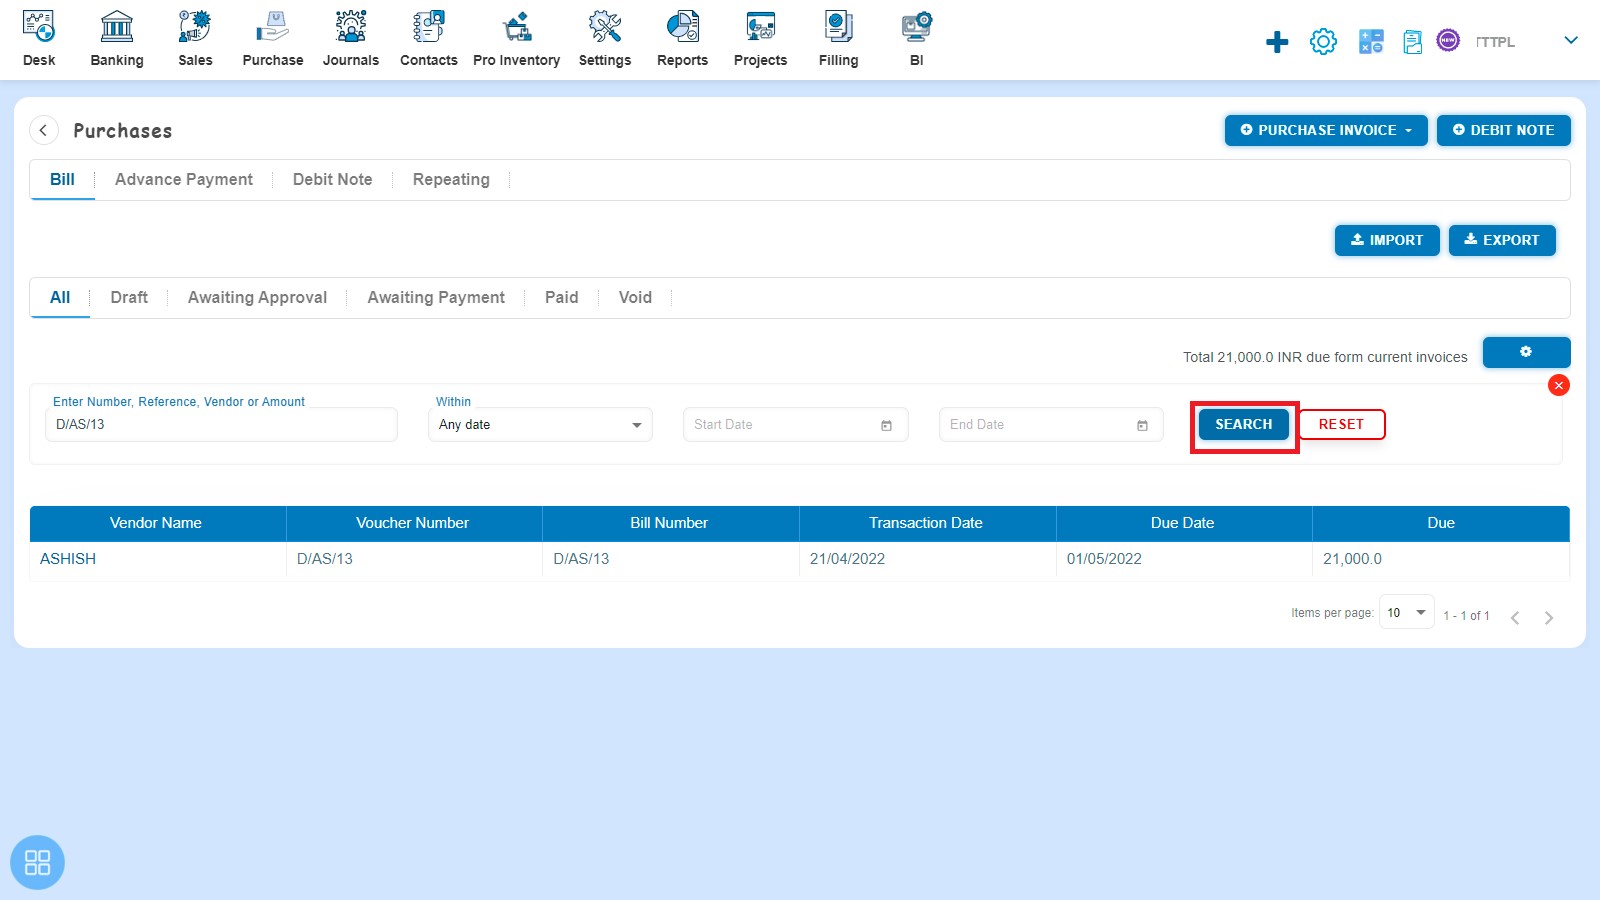
Task: Open the Within Any date dropdown
Action: tap(540, 425)
